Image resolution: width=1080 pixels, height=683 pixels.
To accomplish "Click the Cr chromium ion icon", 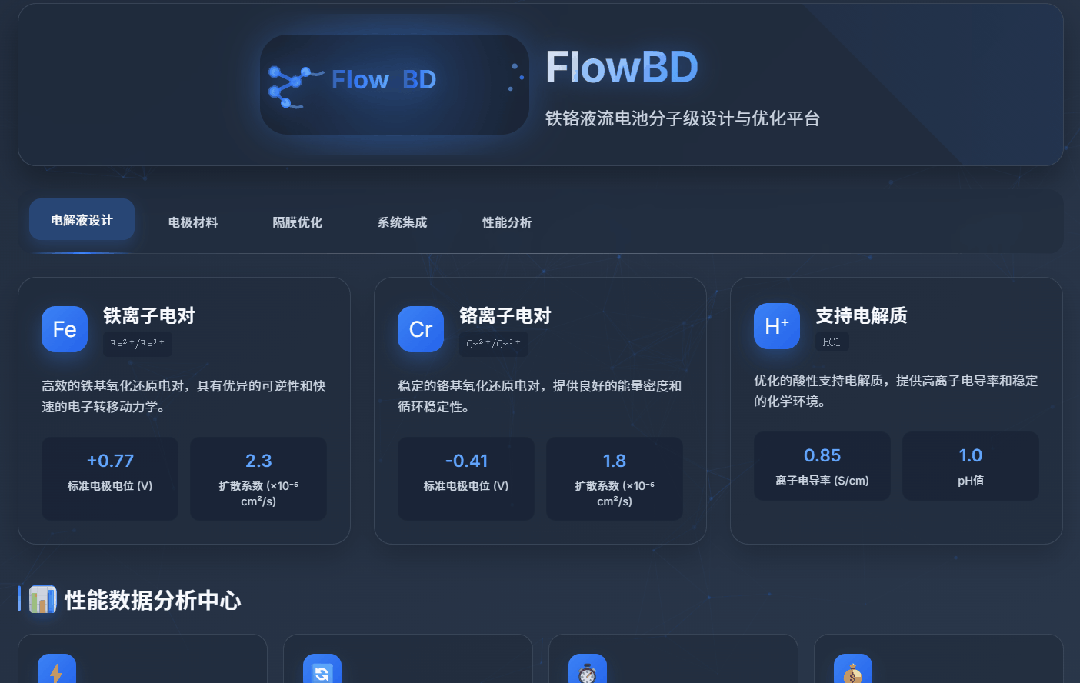I will [x=421, y=329].
